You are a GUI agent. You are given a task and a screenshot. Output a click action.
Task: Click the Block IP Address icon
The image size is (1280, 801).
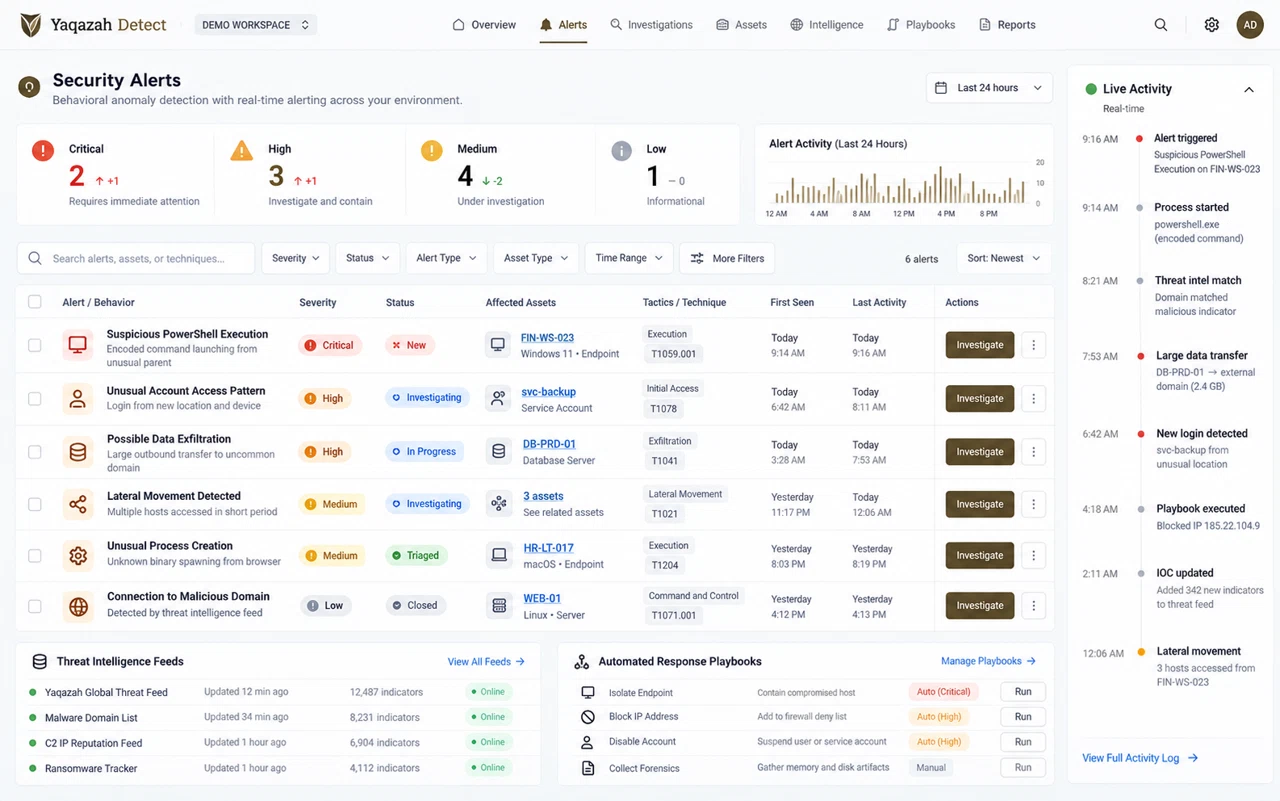pyautogui.click(x=588, y=717)
